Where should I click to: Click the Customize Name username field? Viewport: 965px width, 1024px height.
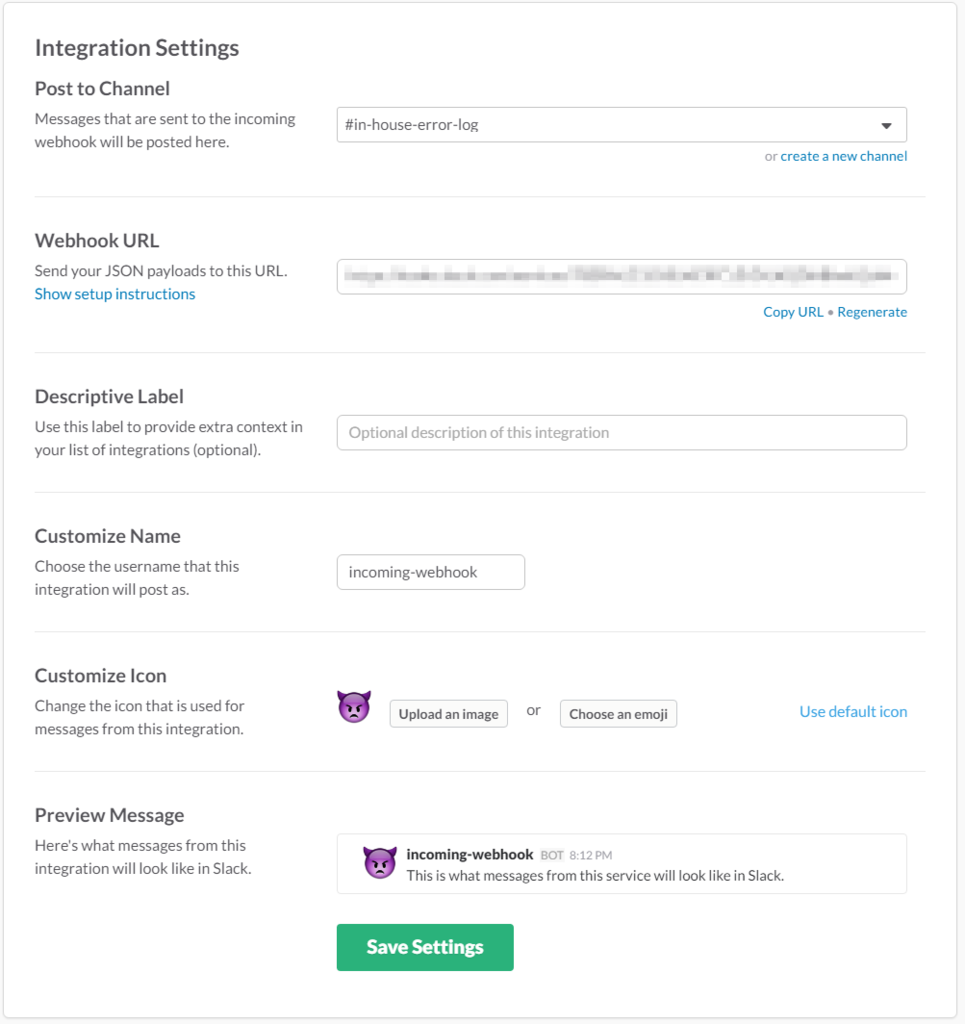430,572
